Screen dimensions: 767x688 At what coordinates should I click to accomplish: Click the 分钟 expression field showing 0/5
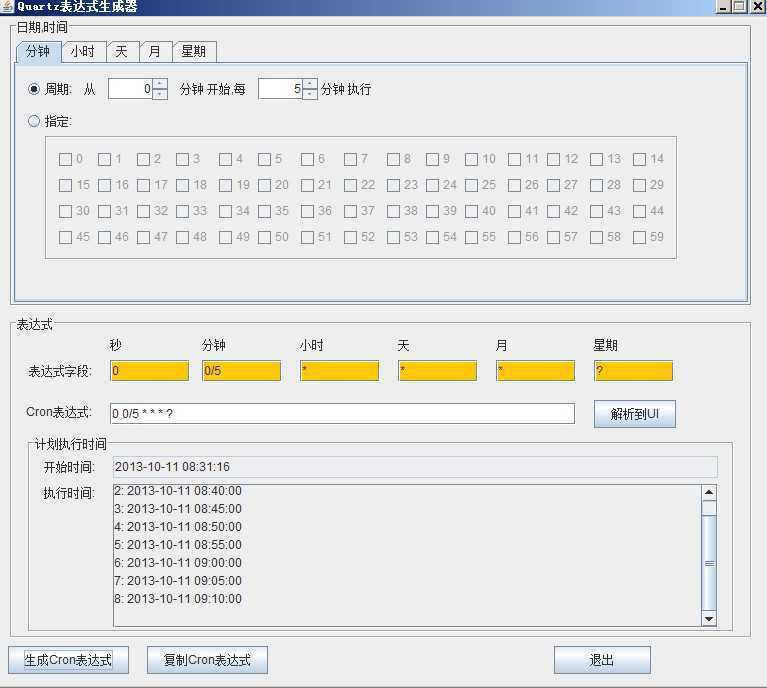tap(242, 370)
